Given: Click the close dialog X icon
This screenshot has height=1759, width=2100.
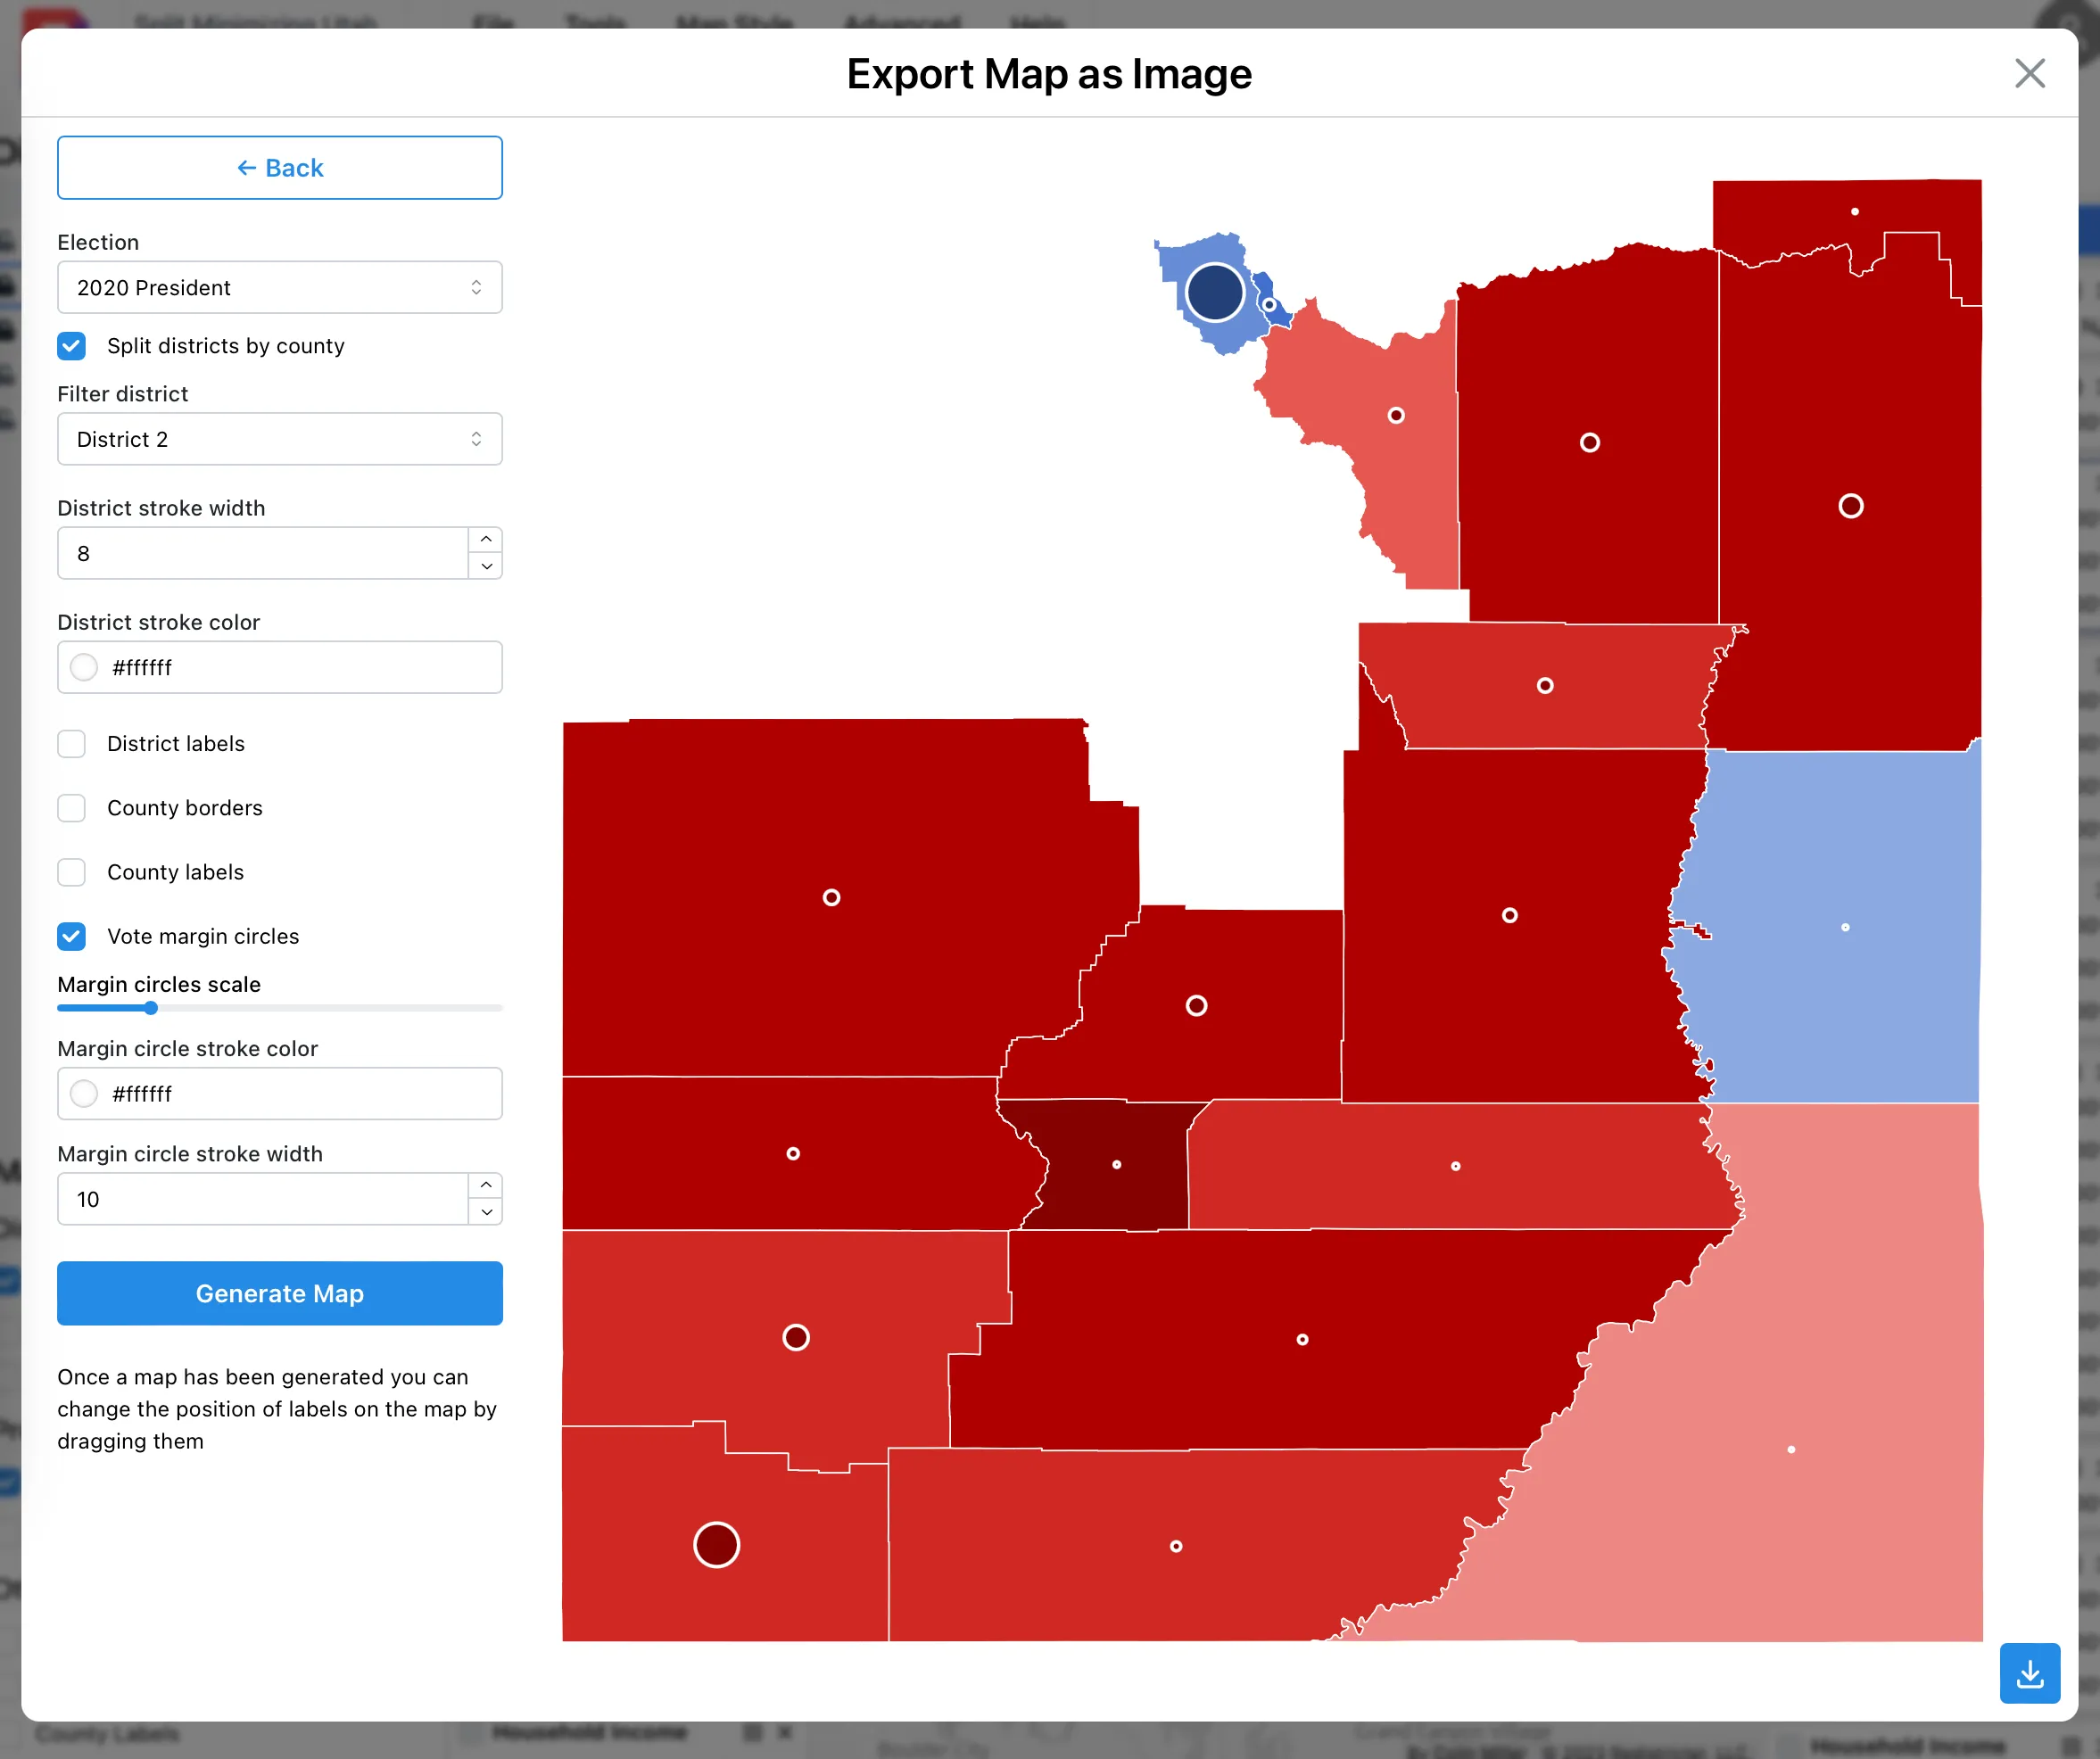Looking at the screenshot, I should (x=2029, y=73).
